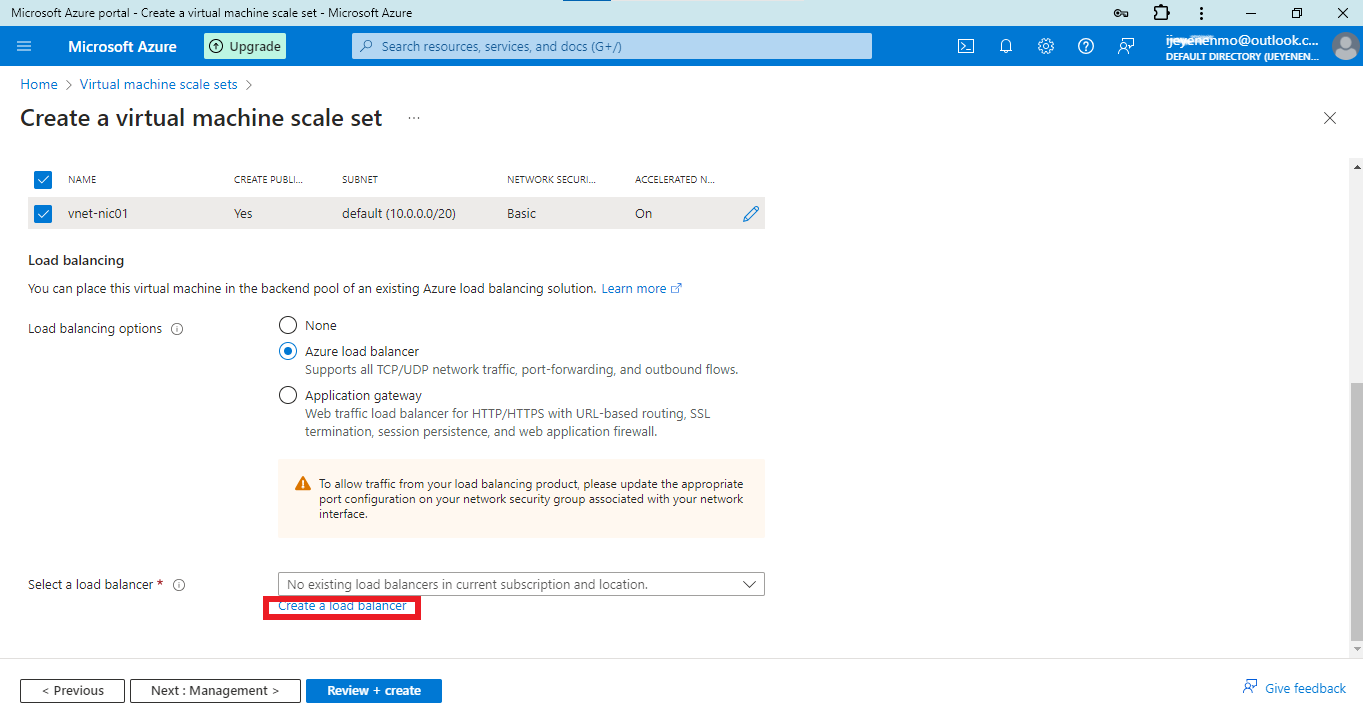This screenshot has height=727, width=1363.
Task: Edit vnet-nic01 with the pencil icon
Action: tap(751, 214)
